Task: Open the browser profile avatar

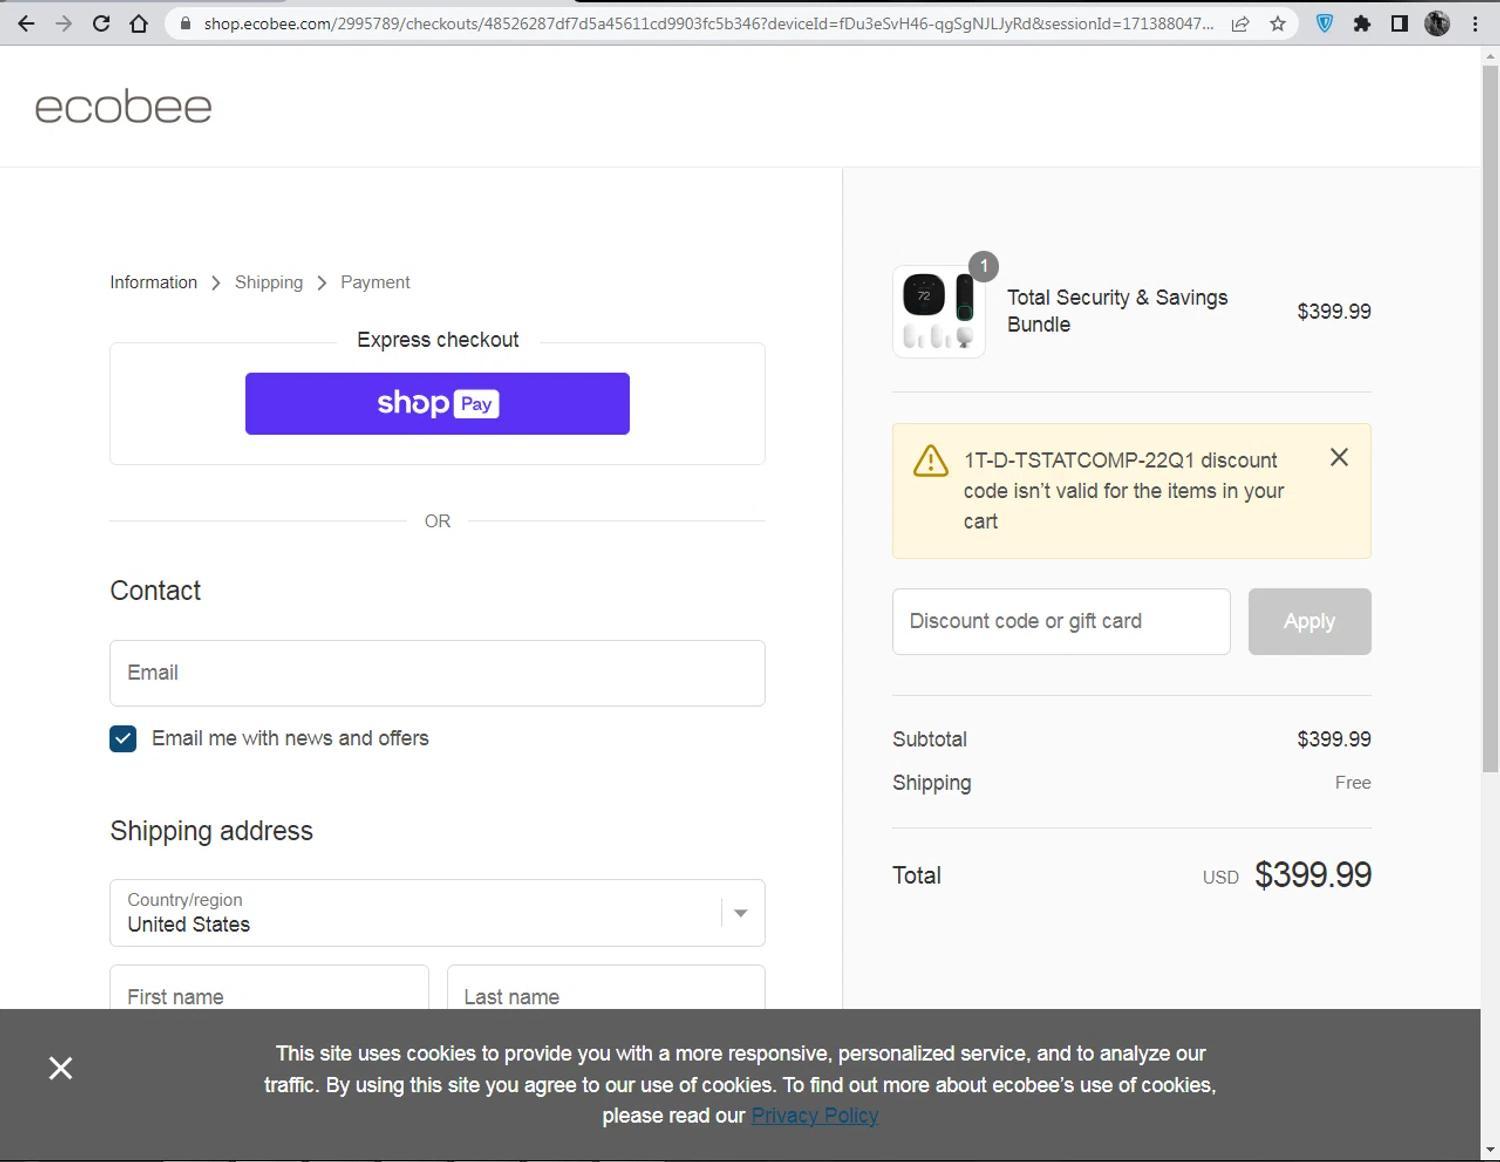Action: [x=1437, y=23]
